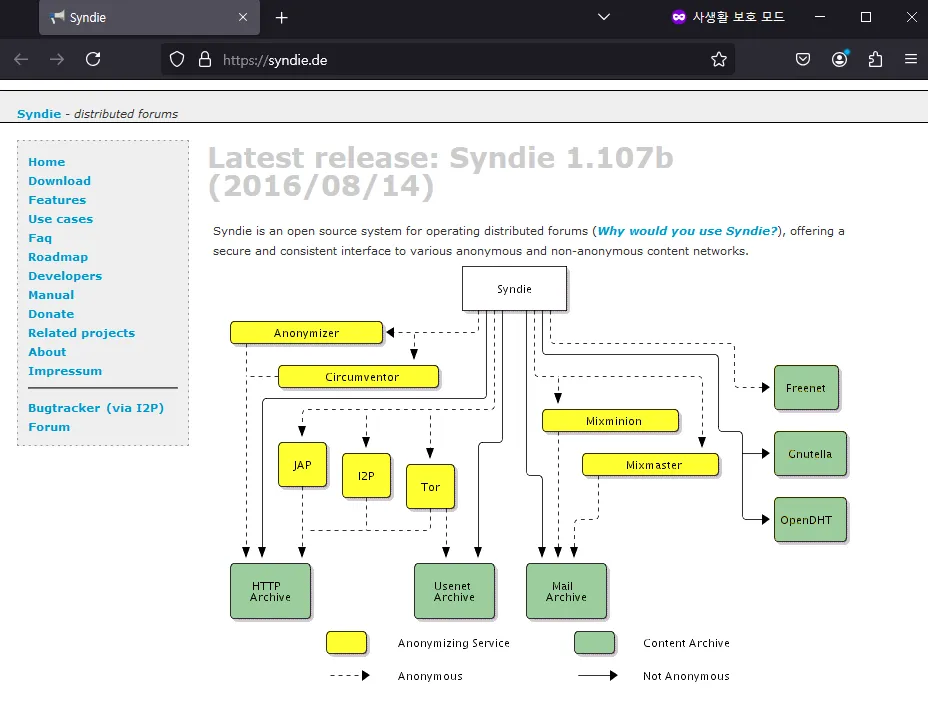
Task: Open the Use cases page
Action: pos(61,219)
